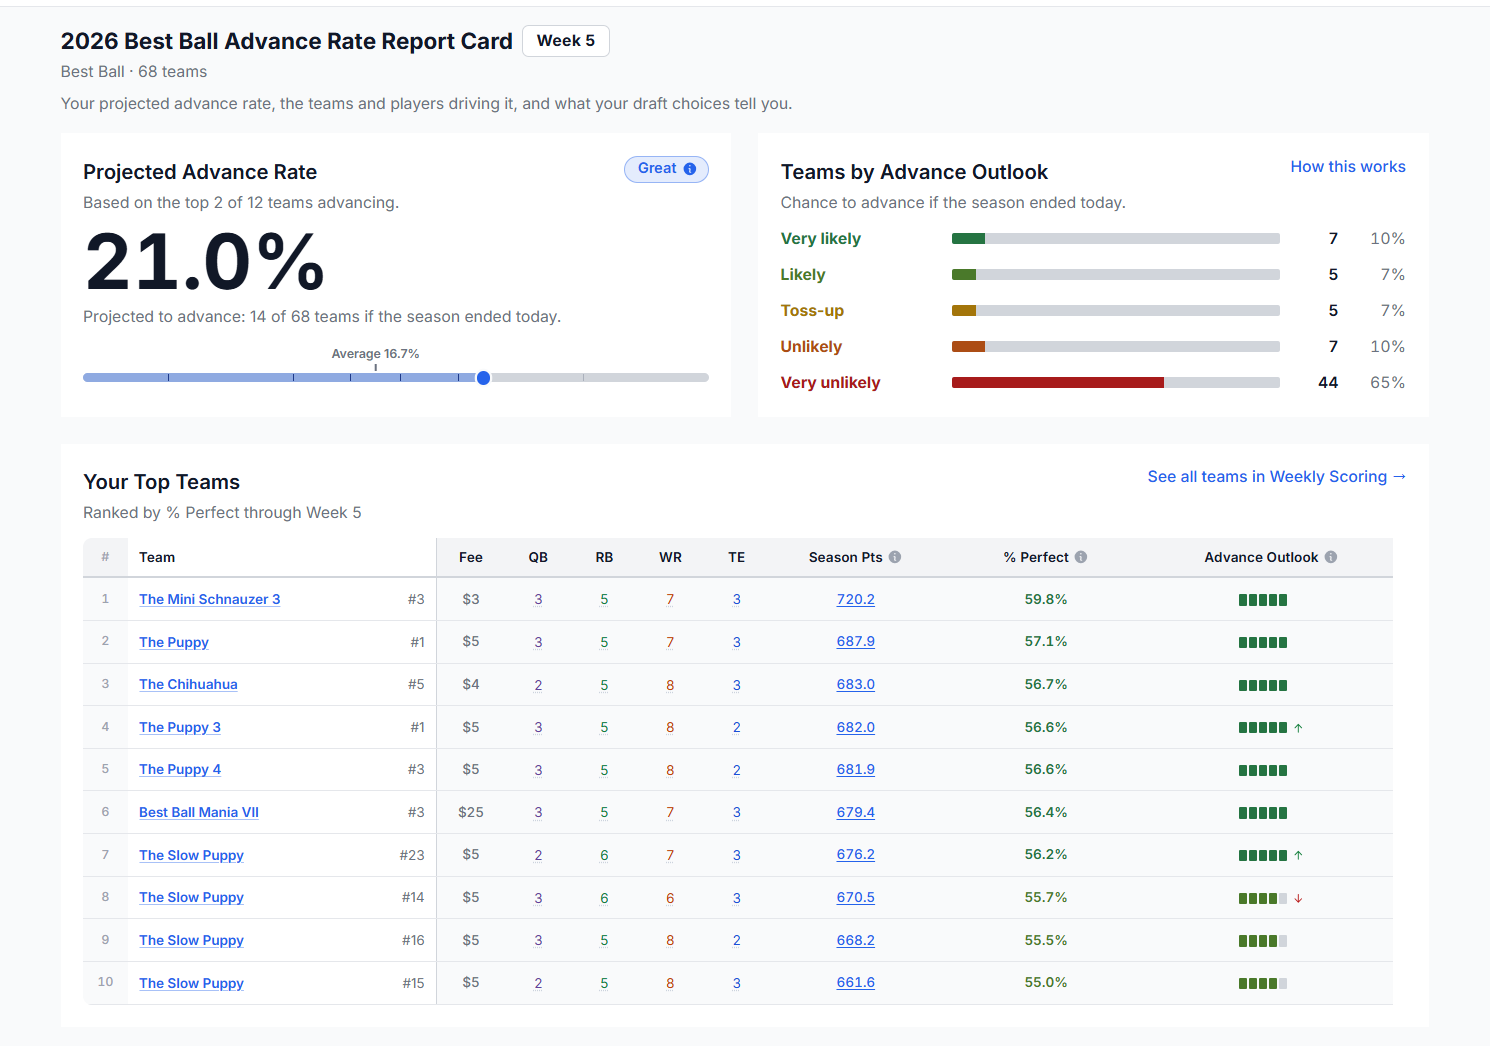The height and width of the screenshot is (1046, 1490).
Task: Click the 57.1% perfect value
Action: click(x=1046, y=641)
